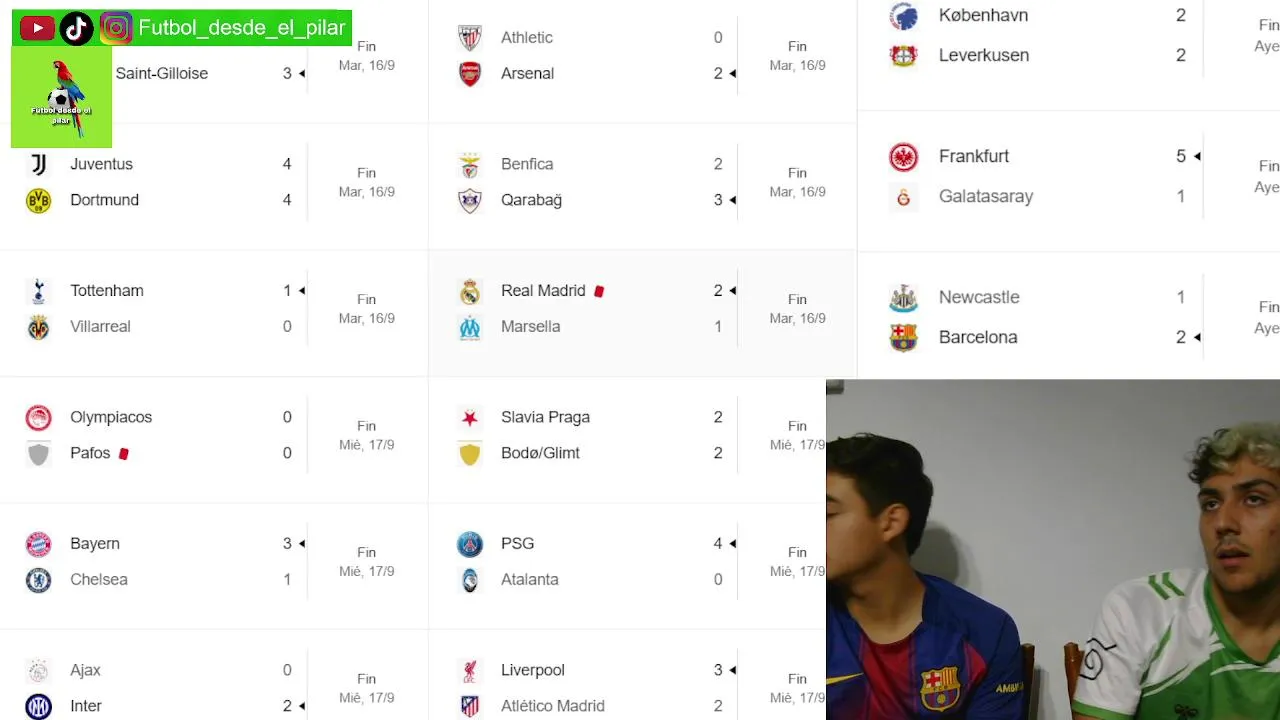
Task: Click the Inter club crest
Action: click(x=38, y=706)
